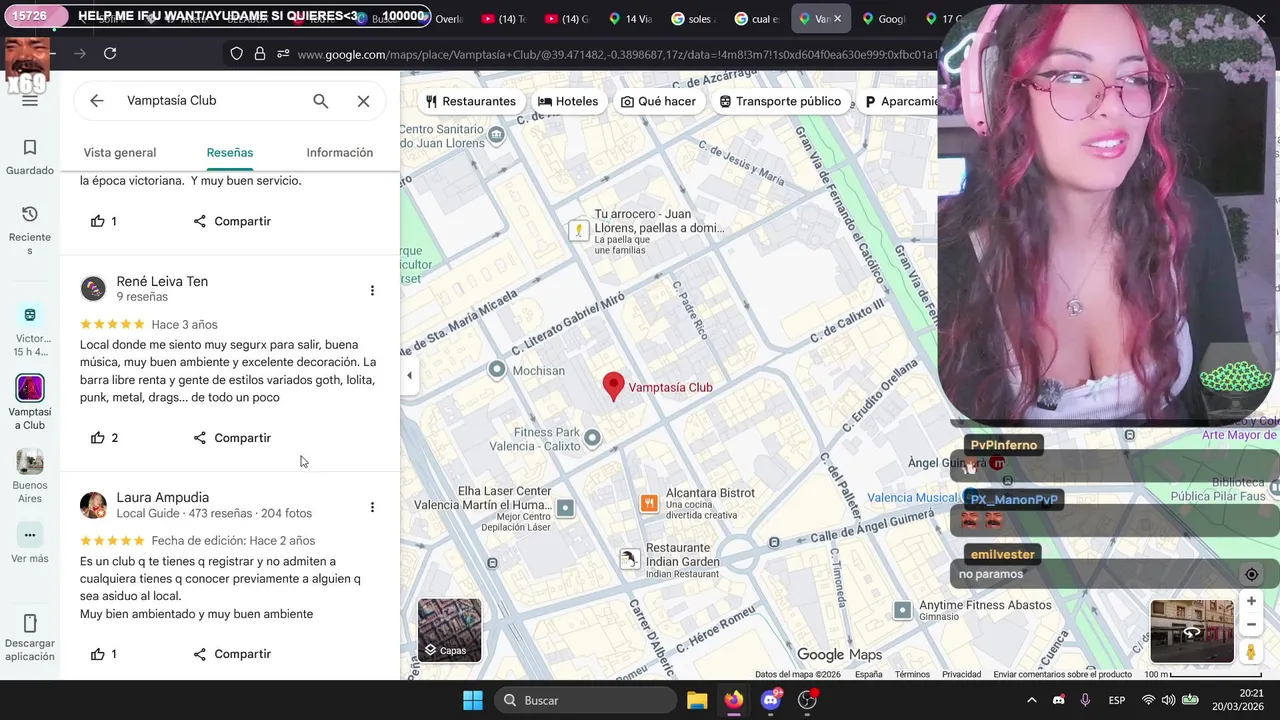Open Capas layers thumbnail
1280x720 pixels.
(x=449, y=630)
